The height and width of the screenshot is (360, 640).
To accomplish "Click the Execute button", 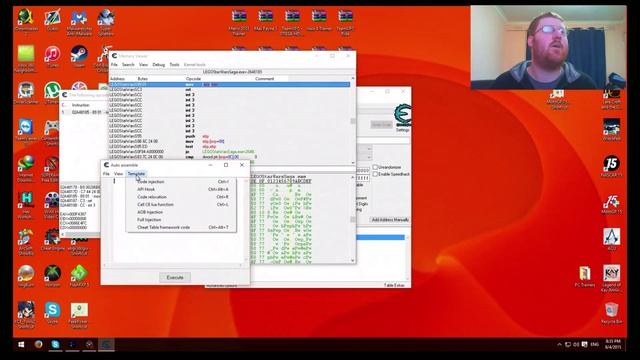I will (x=175, y=278).
